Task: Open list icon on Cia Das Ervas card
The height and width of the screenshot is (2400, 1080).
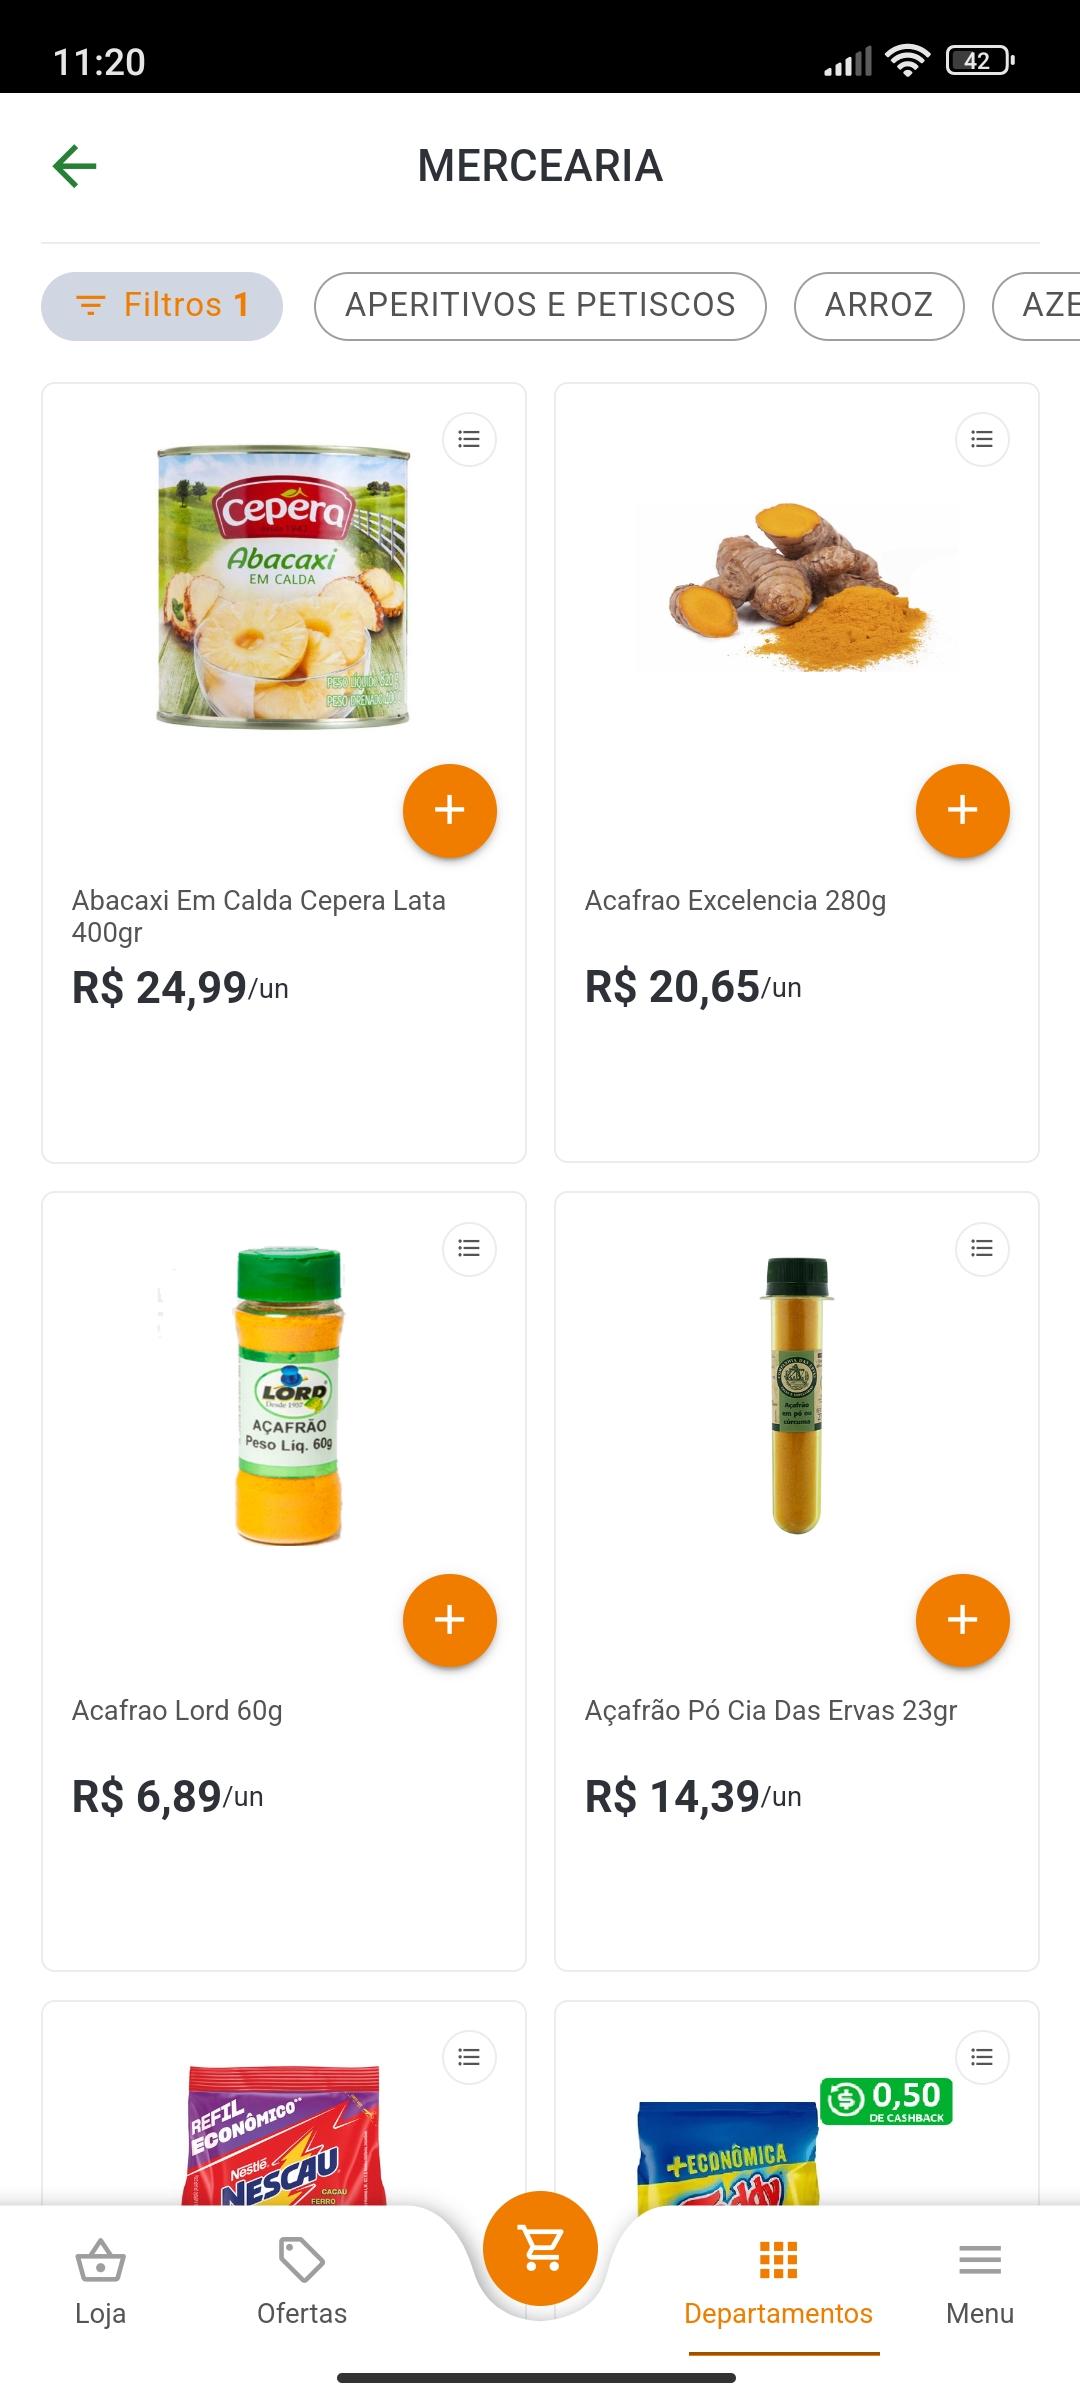Action: point(982,1248)
